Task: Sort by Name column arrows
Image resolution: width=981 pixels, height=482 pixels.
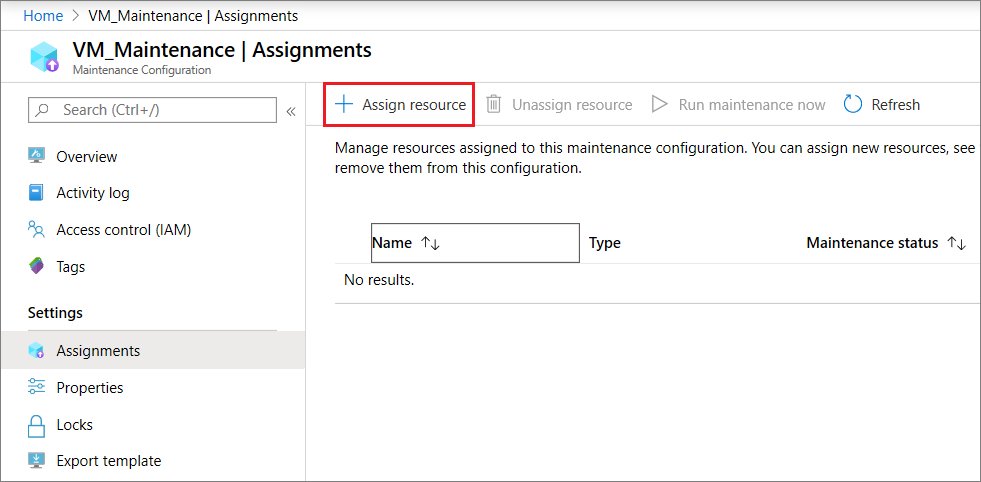Action: [431, 243]
